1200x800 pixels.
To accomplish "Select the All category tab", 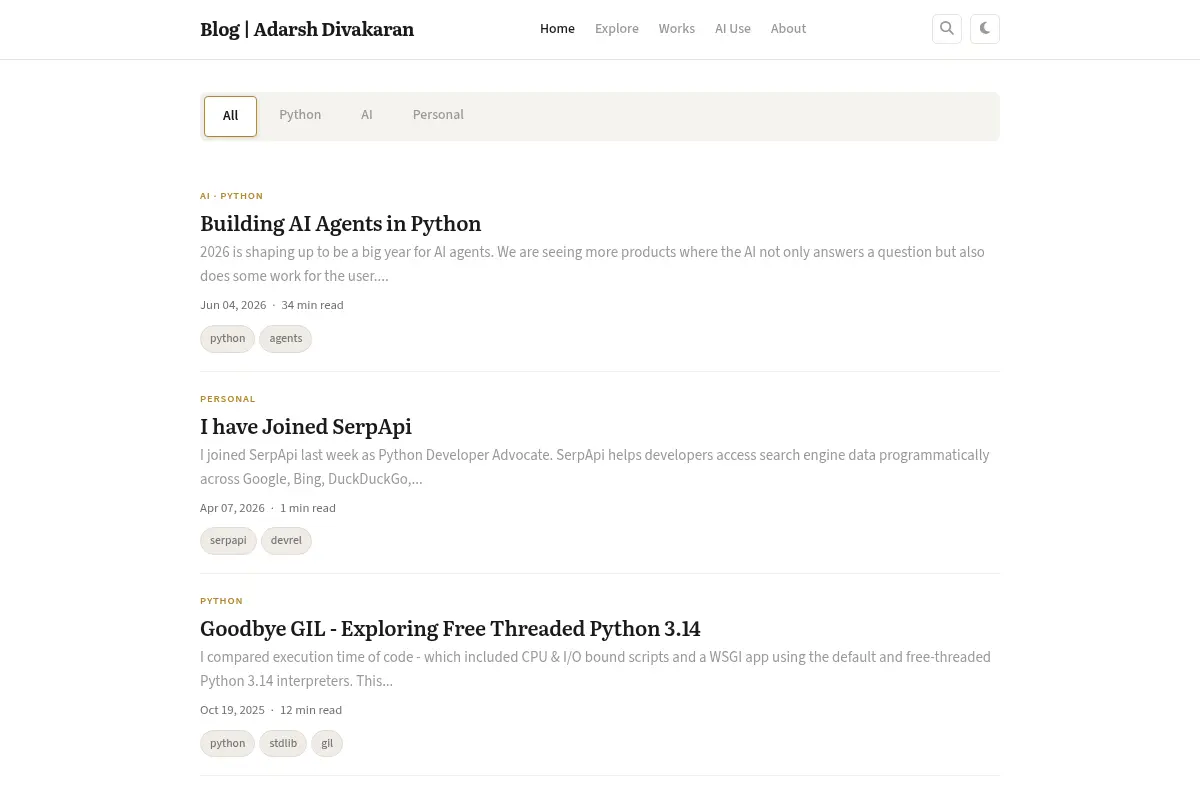I will 231,116.
